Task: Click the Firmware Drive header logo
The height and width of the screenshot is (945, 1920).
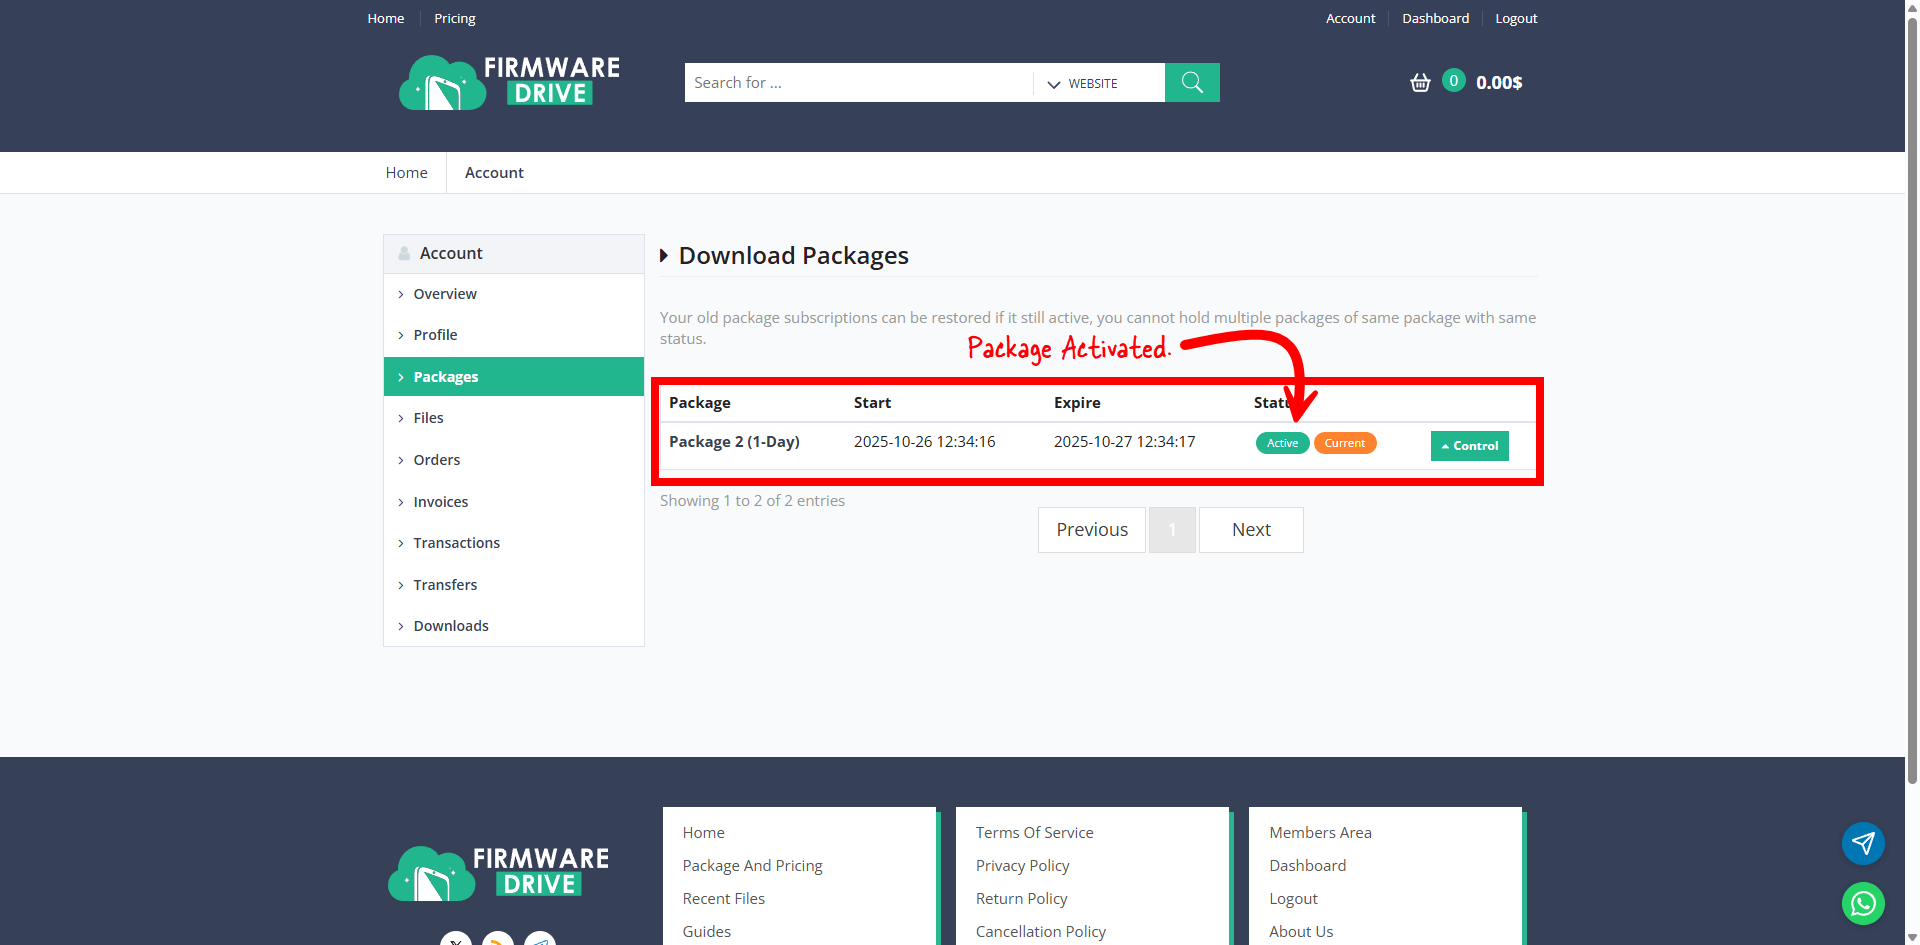Action: tap(509, 82)
